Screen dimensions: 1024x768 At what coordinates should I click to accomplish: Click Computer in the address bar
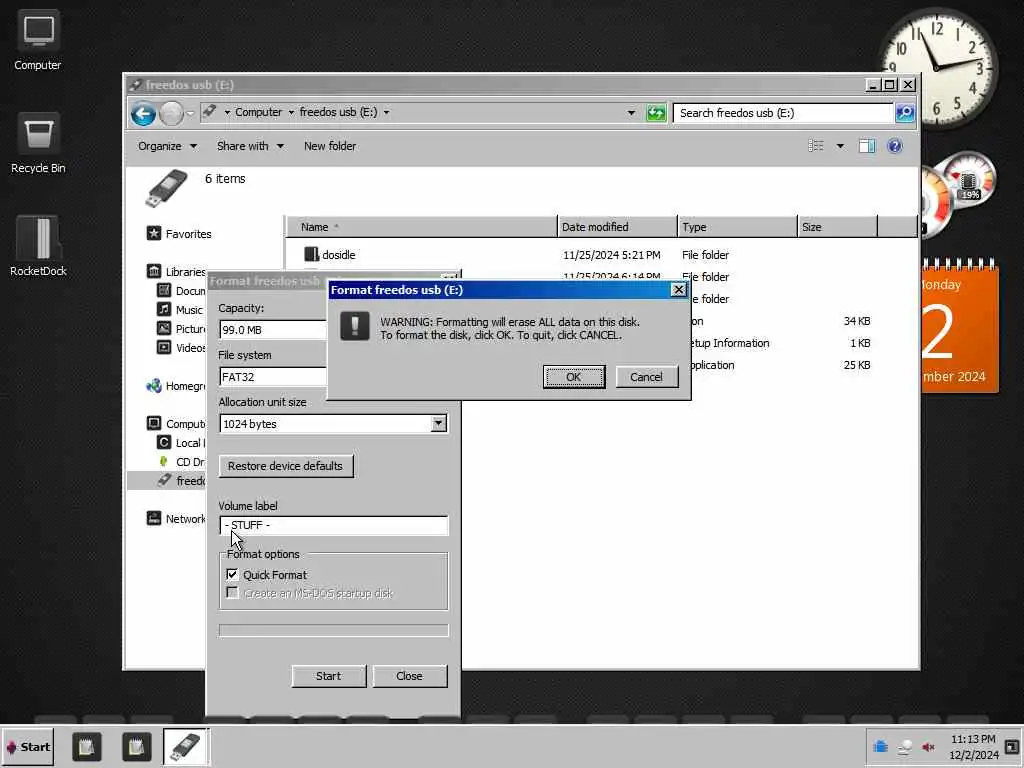pos(259,112)
